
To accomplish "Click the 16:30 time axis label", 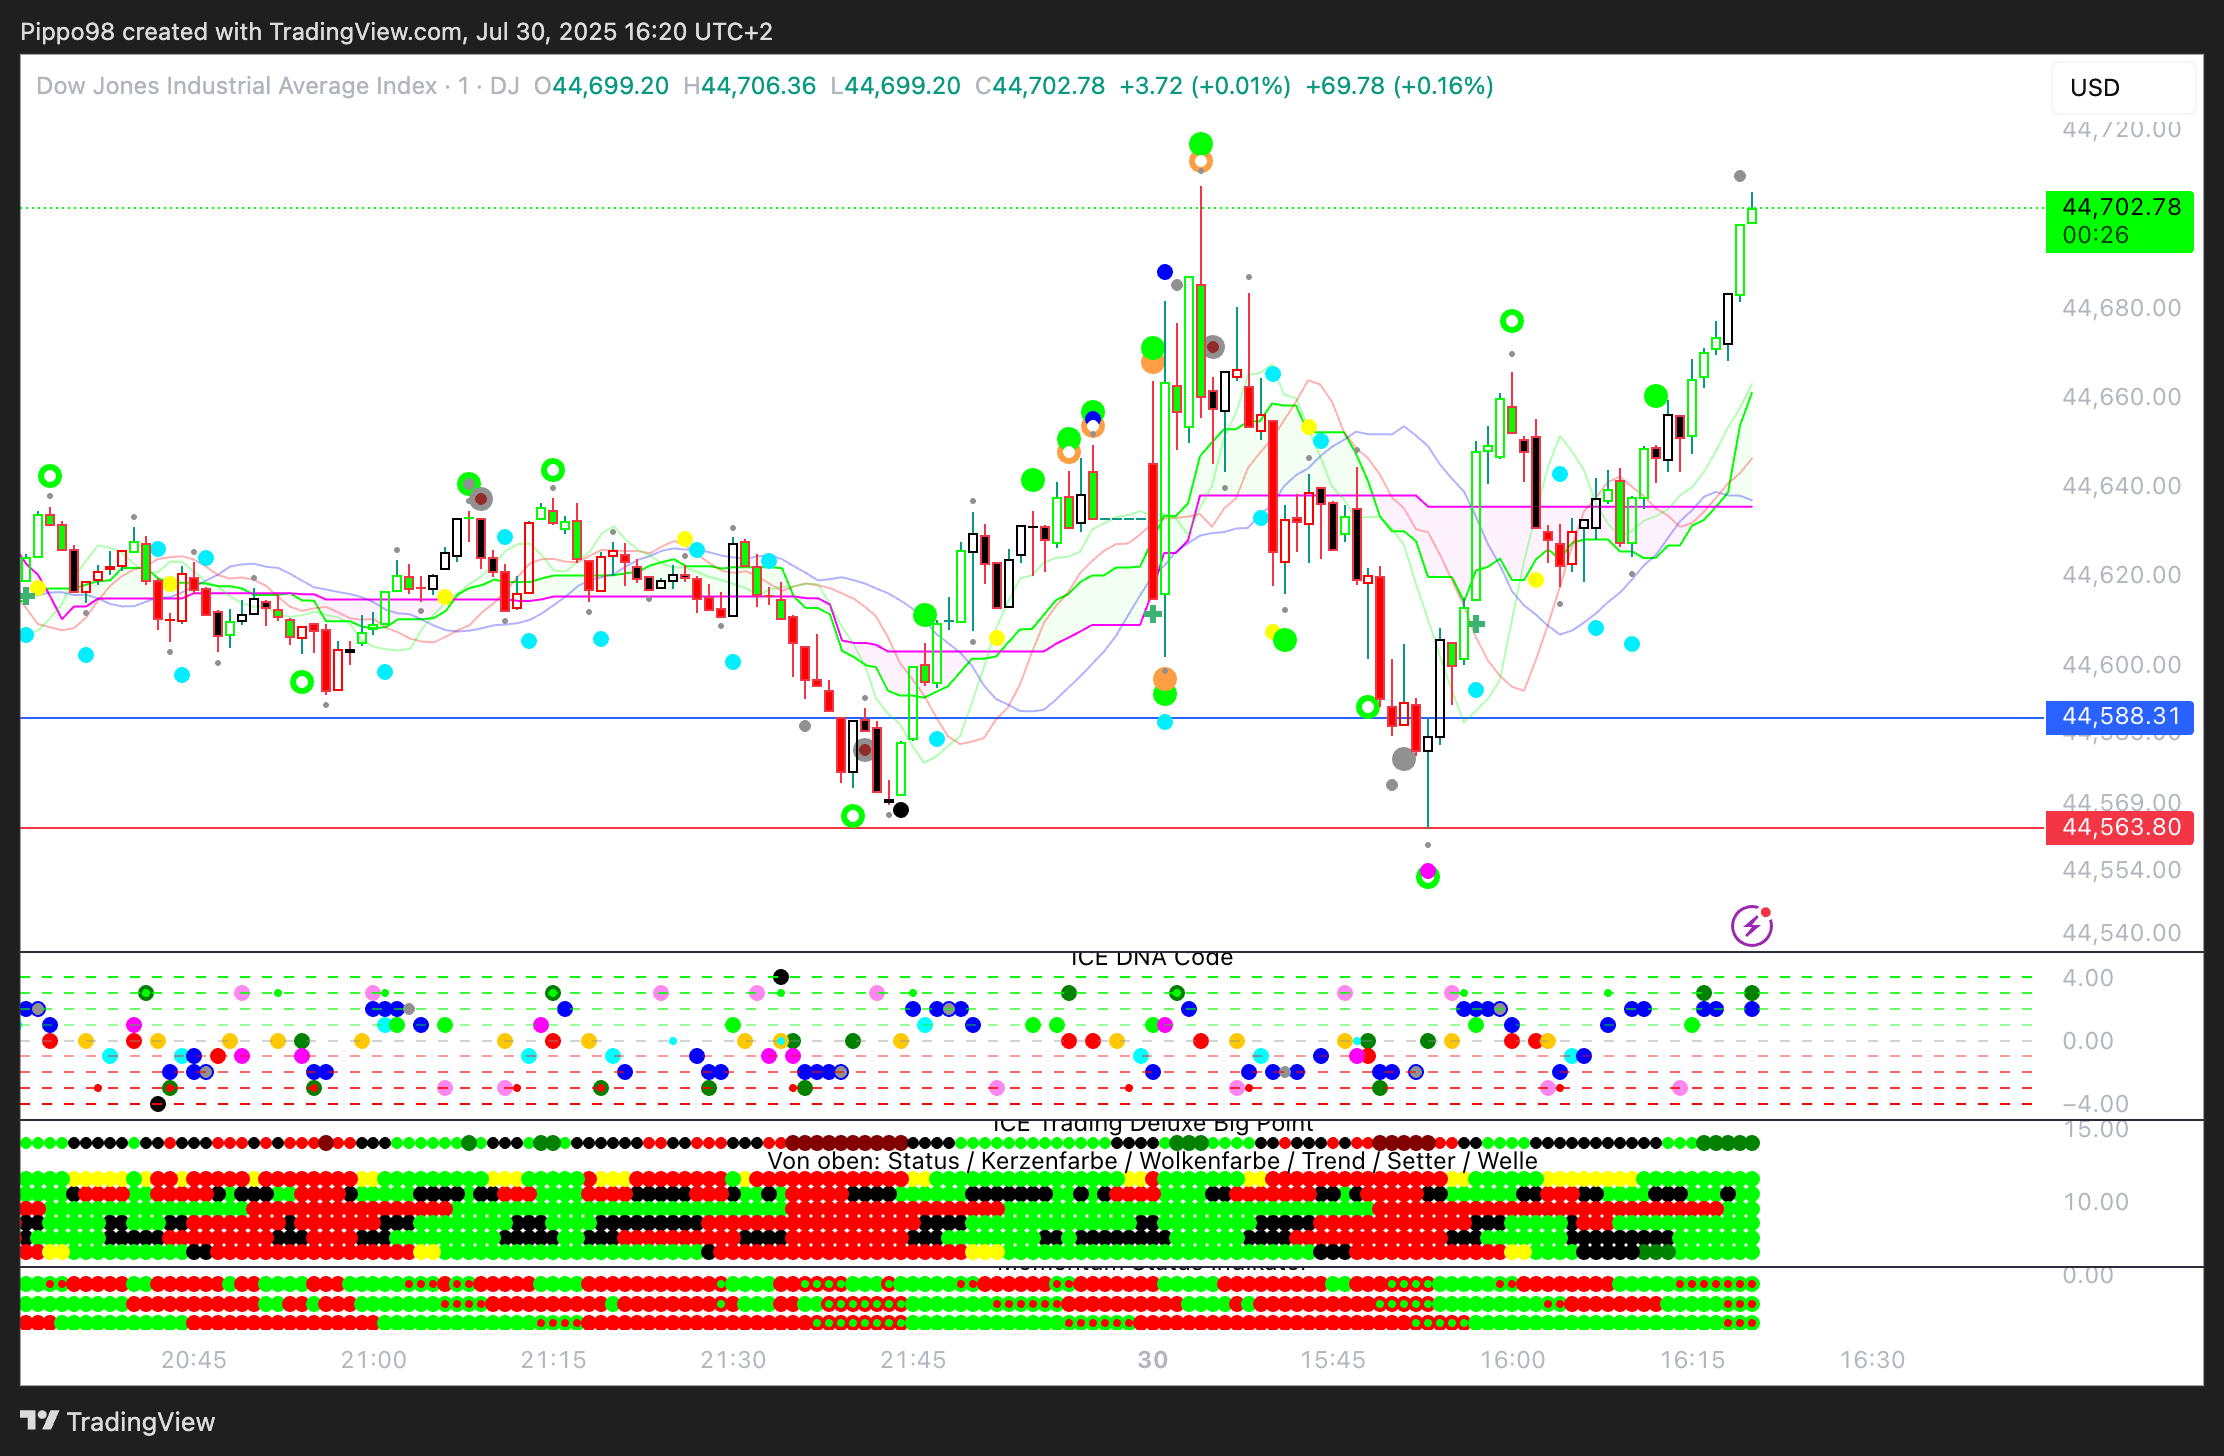I will click(x=1872, y=1360).
